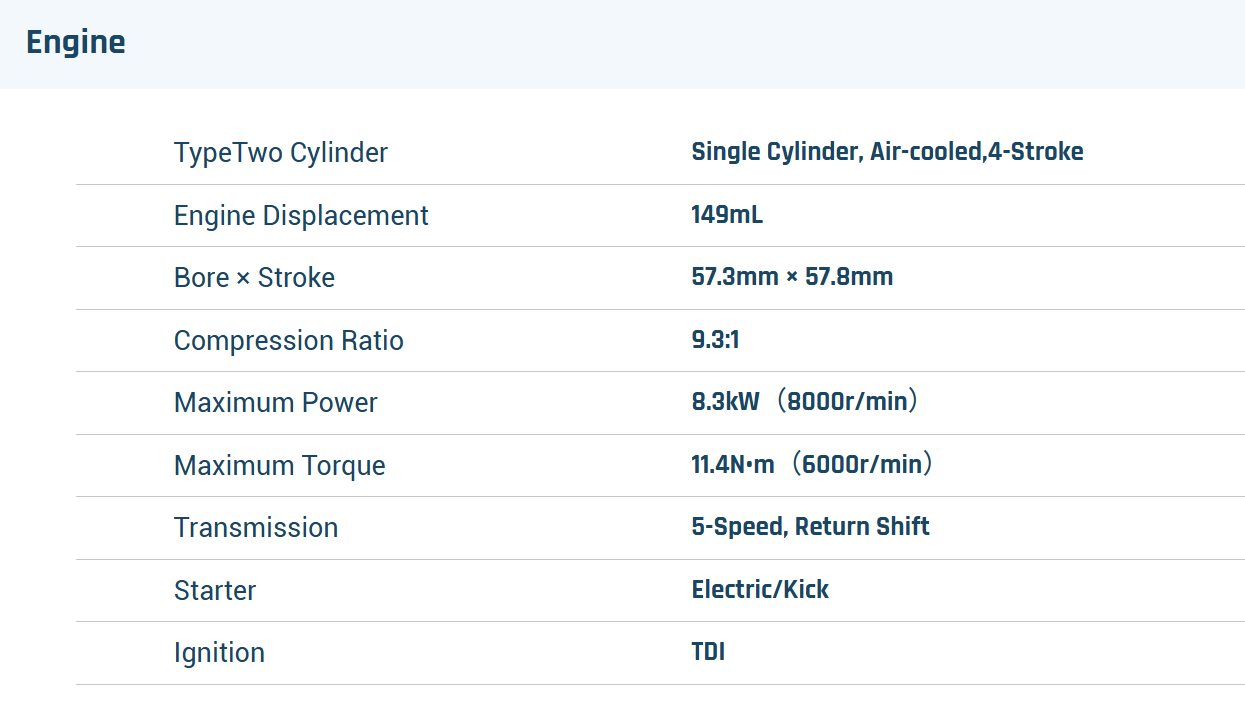This screenshot has width=1245, height=710.
Task: Click the Maximum Torque label
Action: pos(279,466)
